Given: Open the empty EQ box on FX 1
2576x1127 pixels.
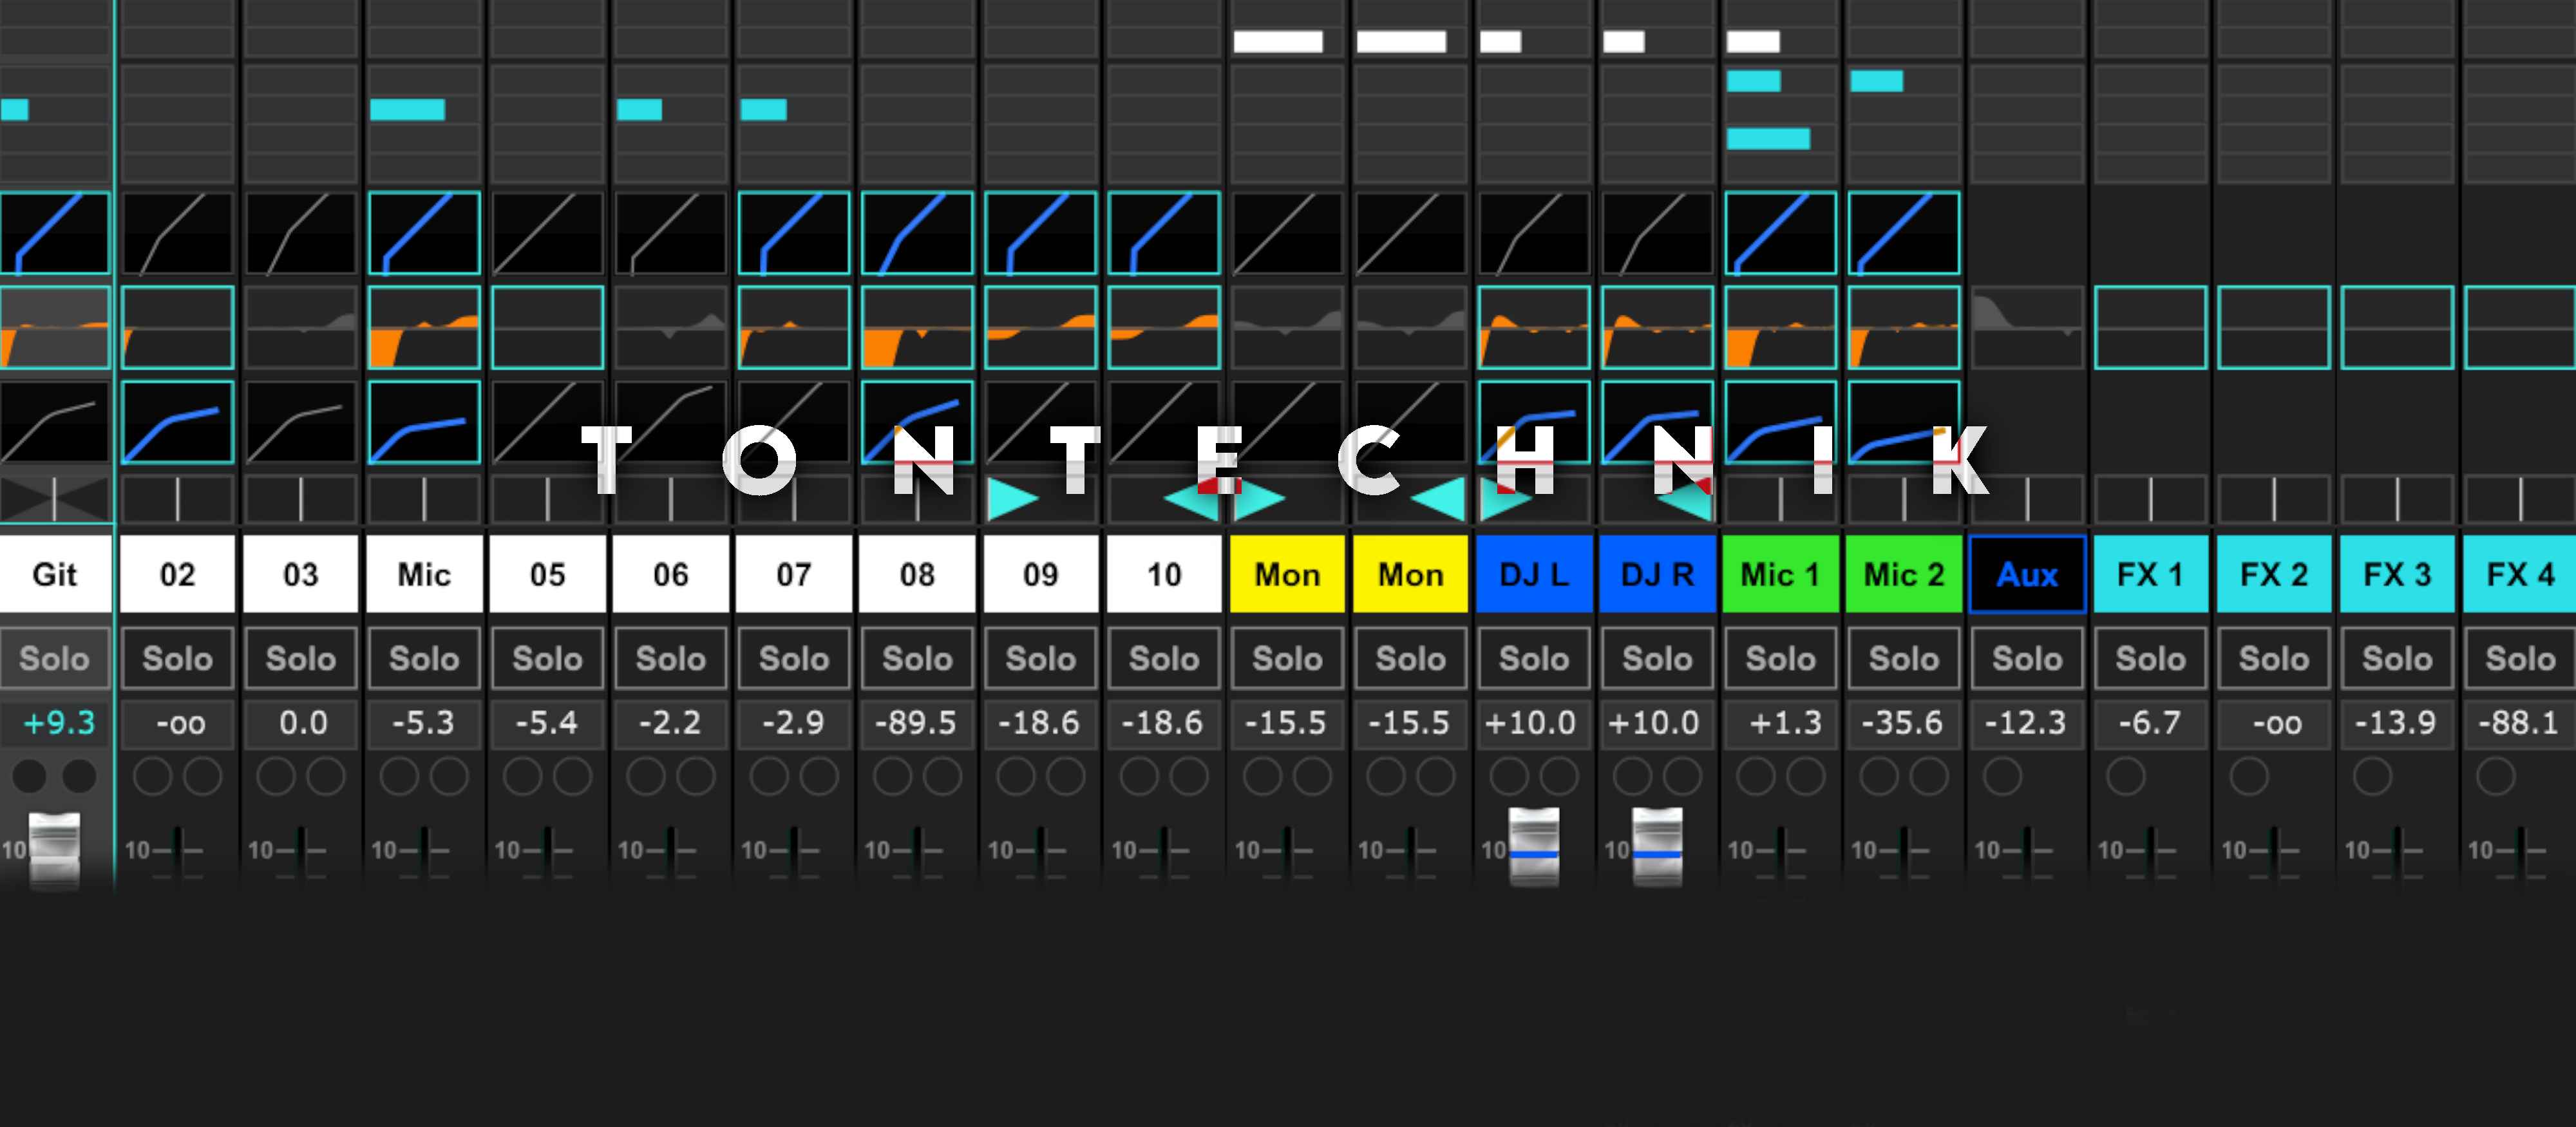Looking at the screenshot, I should coord(2150,327).
